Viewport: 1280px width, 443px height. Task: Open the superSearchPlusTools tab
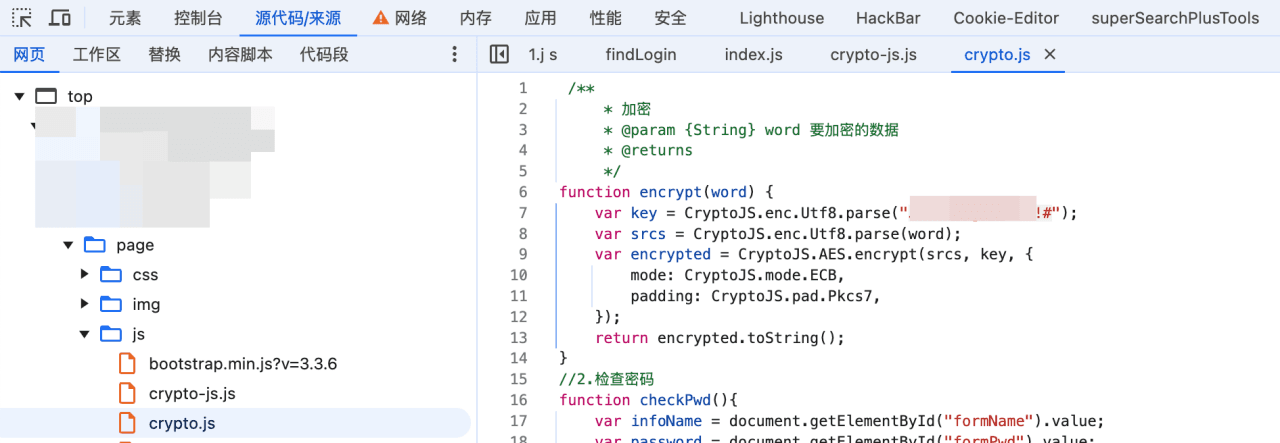point(1175,18)
